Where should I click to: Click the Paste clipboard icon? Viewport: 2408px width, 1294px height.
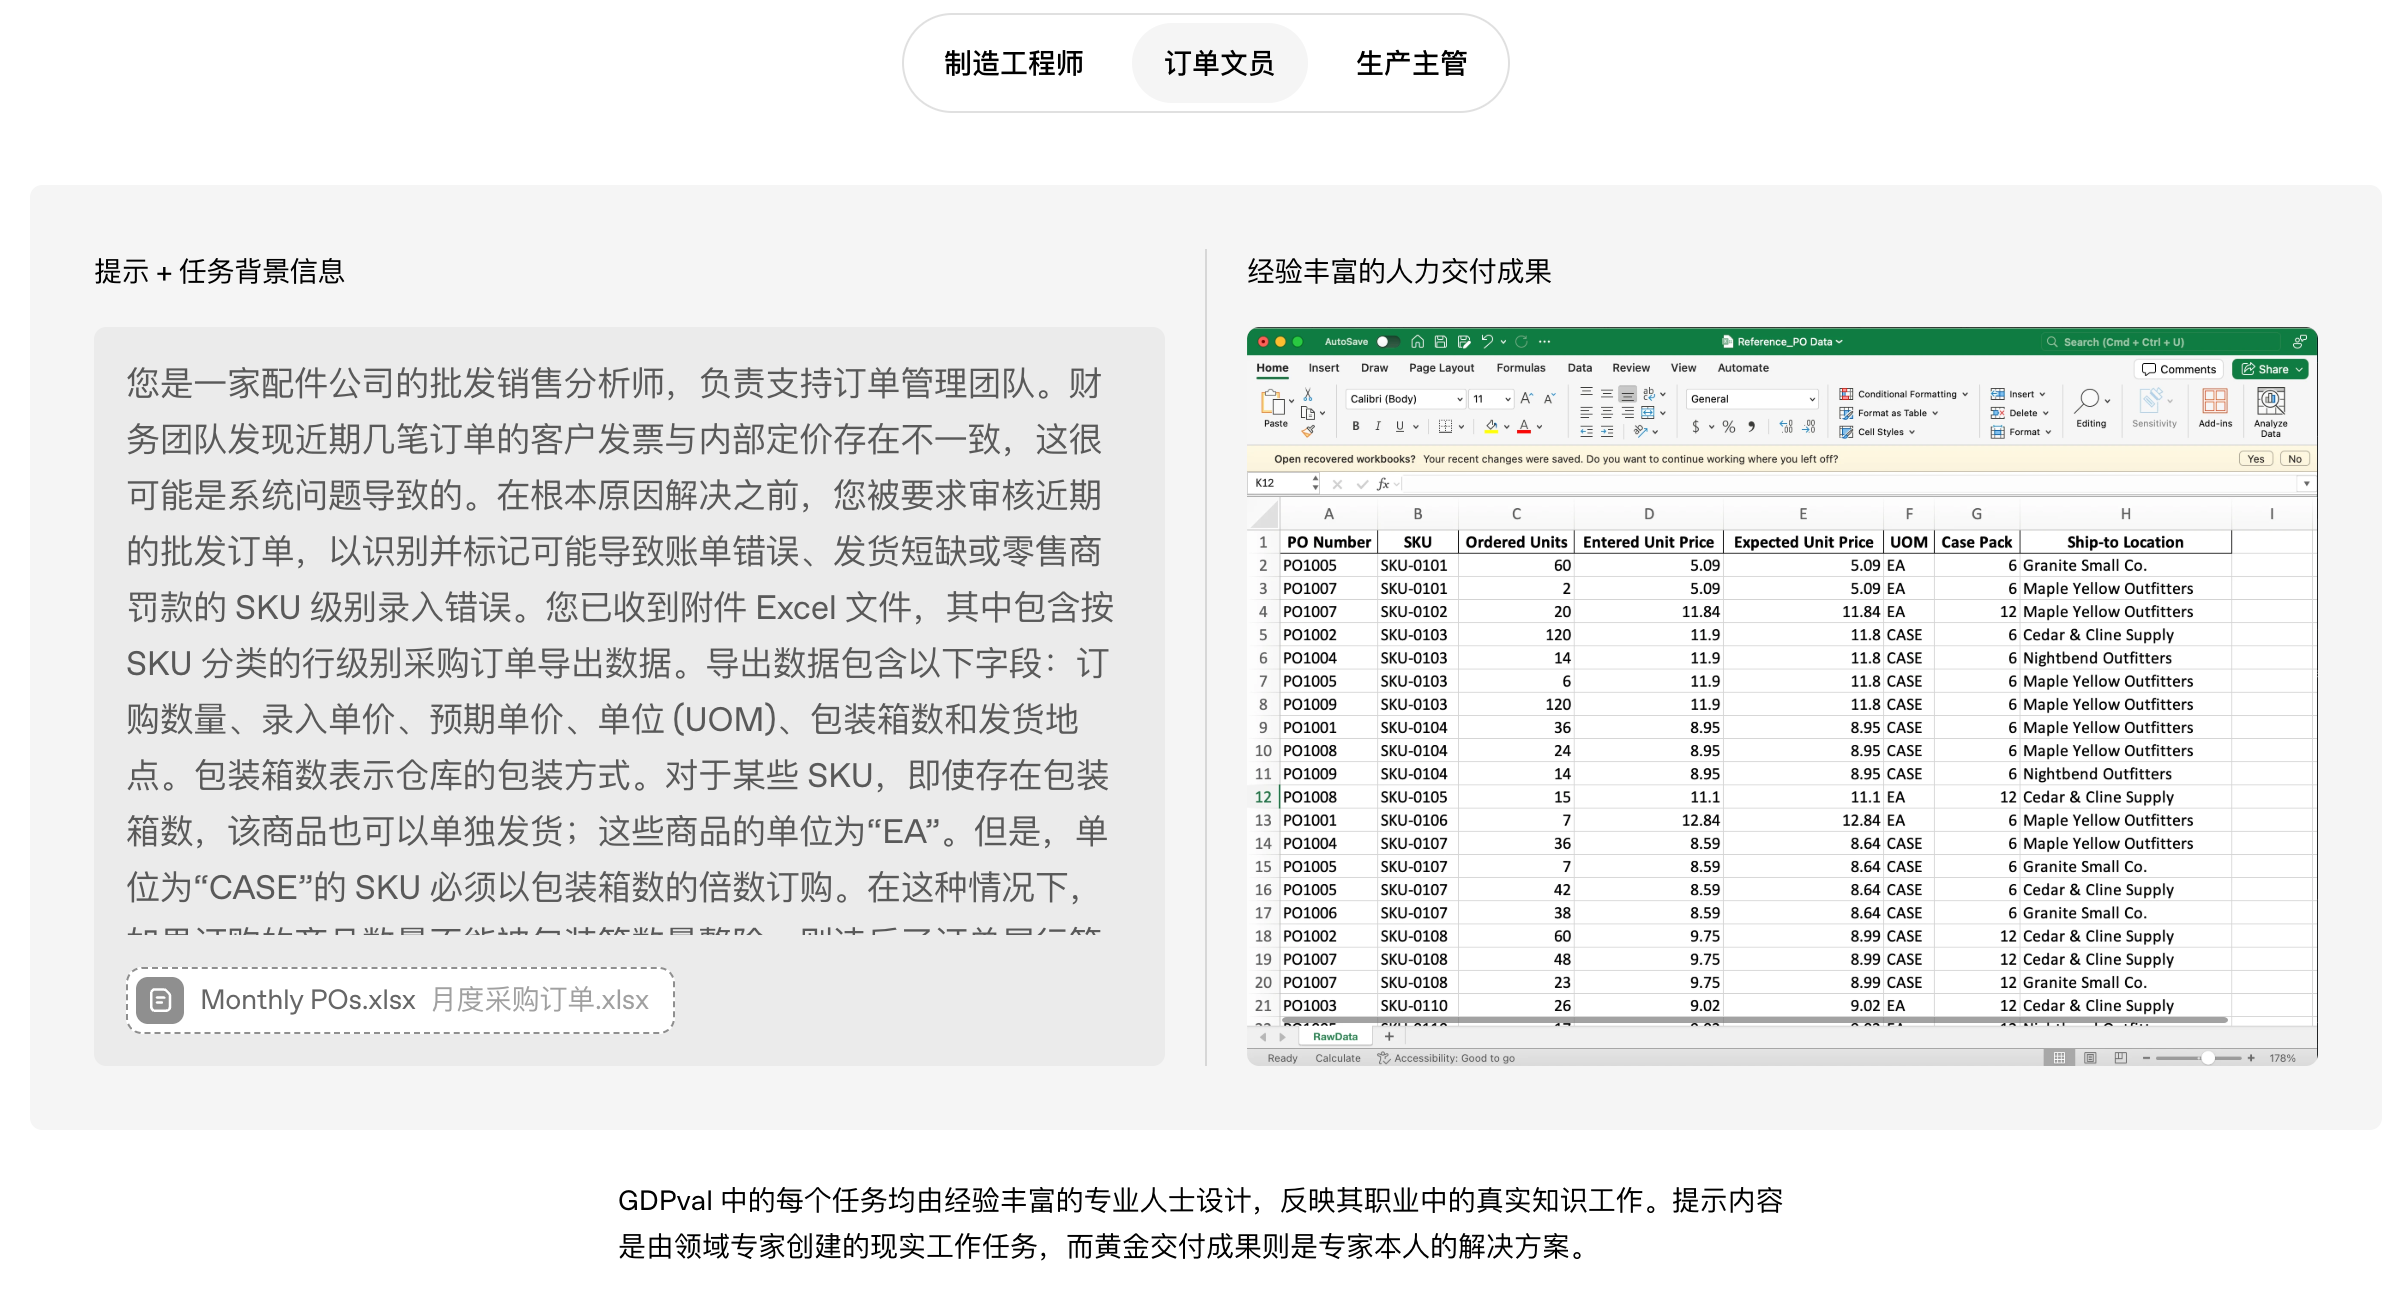coord(1273,403)
